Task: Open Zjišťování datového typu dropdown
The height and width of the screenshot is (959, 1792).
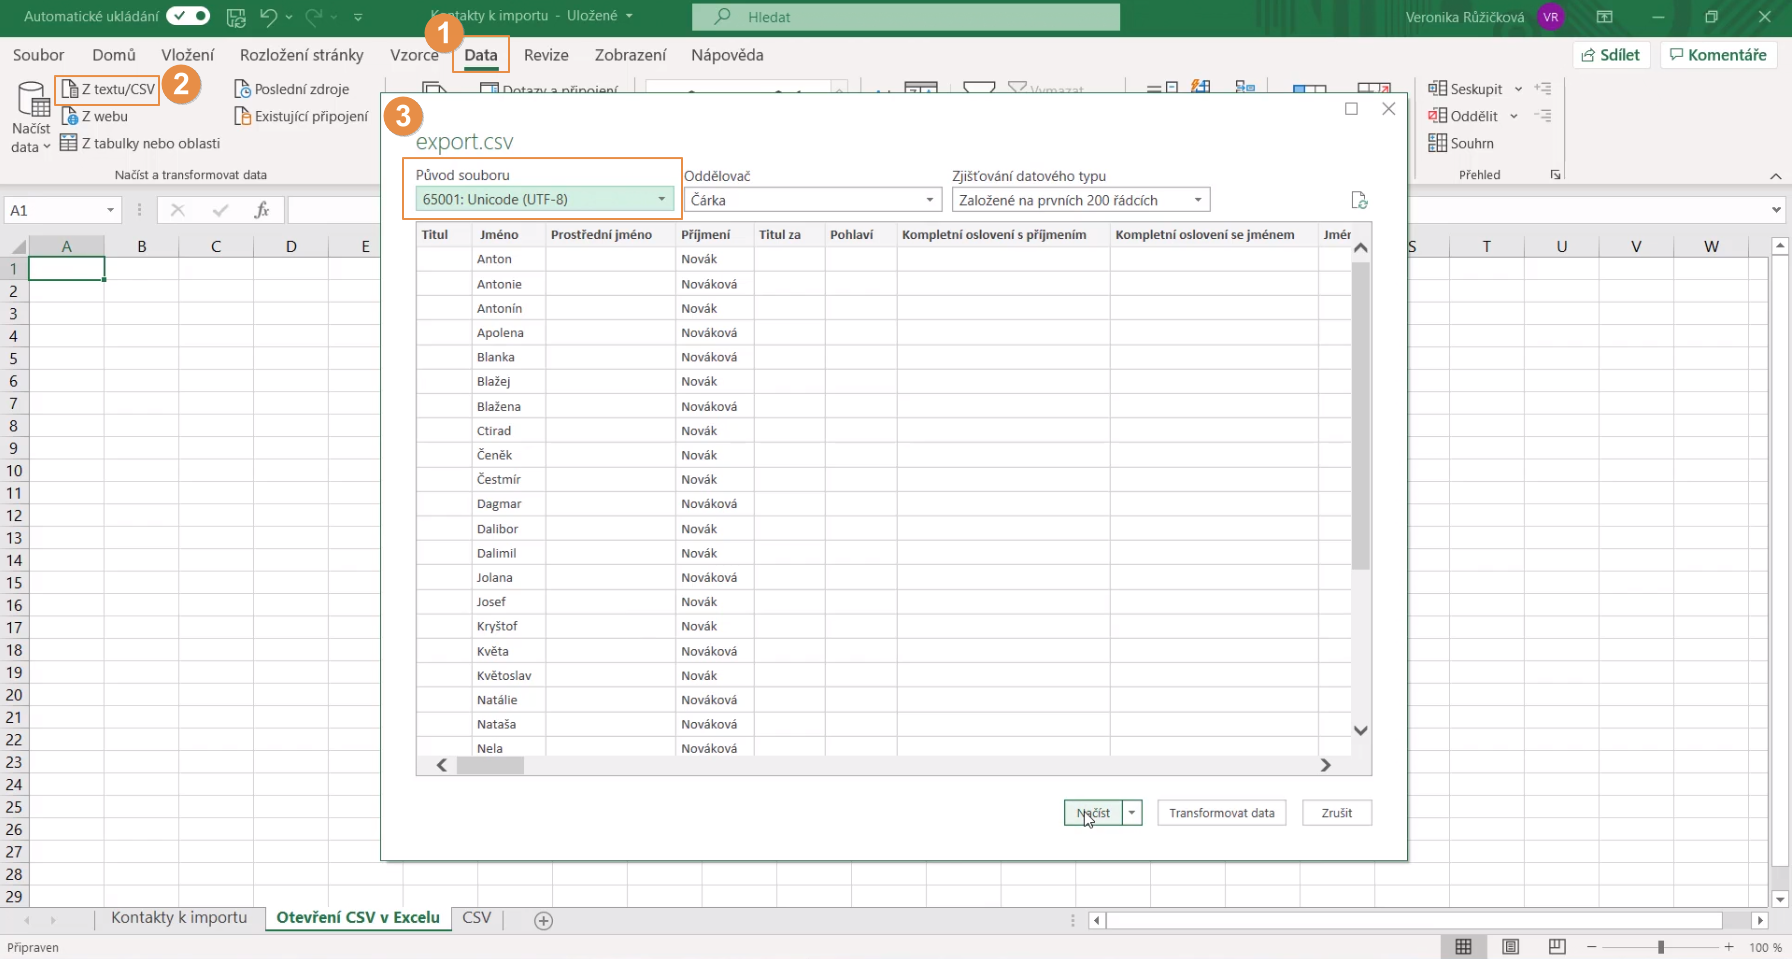Action: coord(1081,200)
